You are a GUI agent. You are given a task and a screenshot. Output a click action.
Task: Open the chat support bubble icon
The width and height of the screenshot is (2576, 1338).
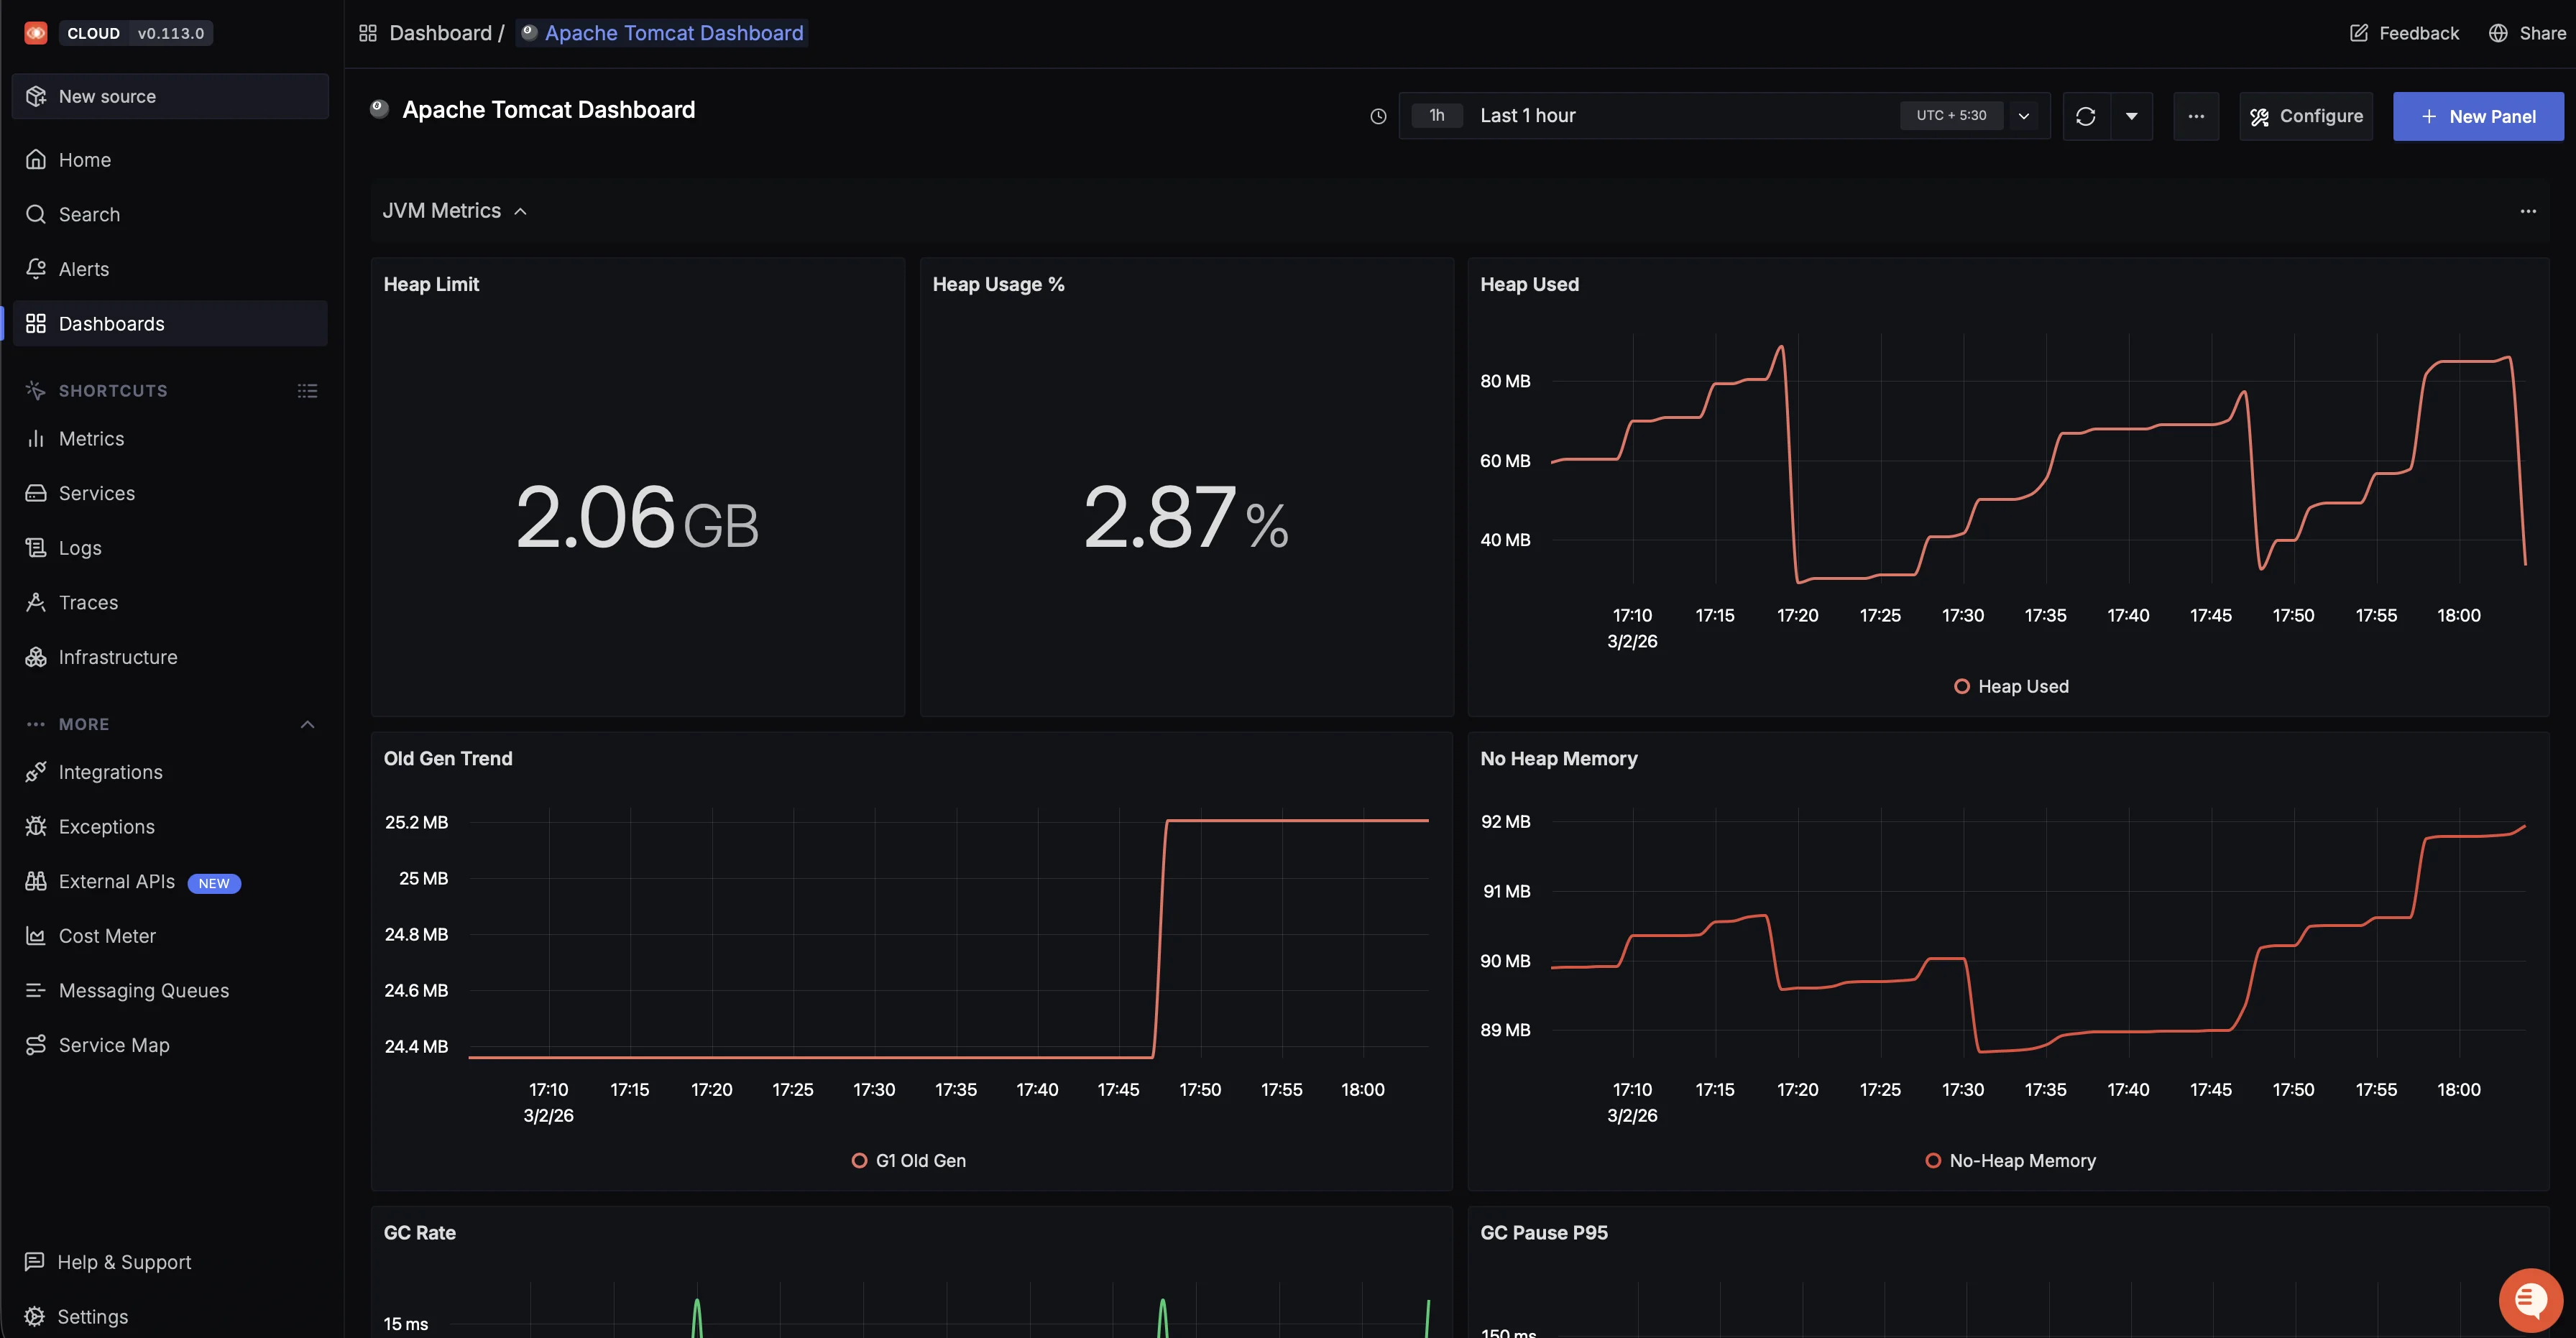tap(2529, 1300)
